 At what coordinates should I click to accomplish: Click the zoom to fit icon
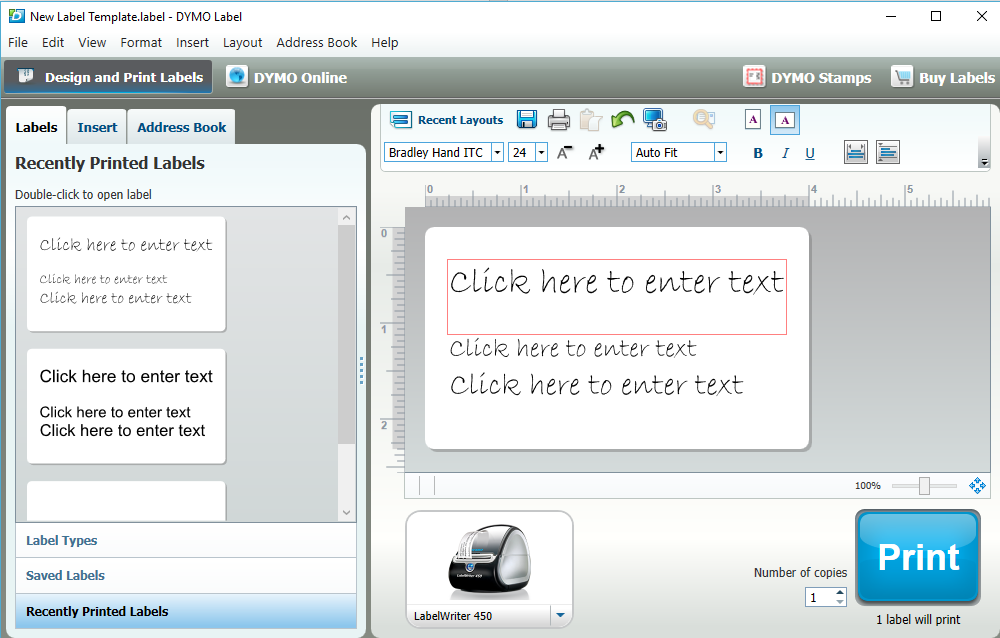click(977, 486)
